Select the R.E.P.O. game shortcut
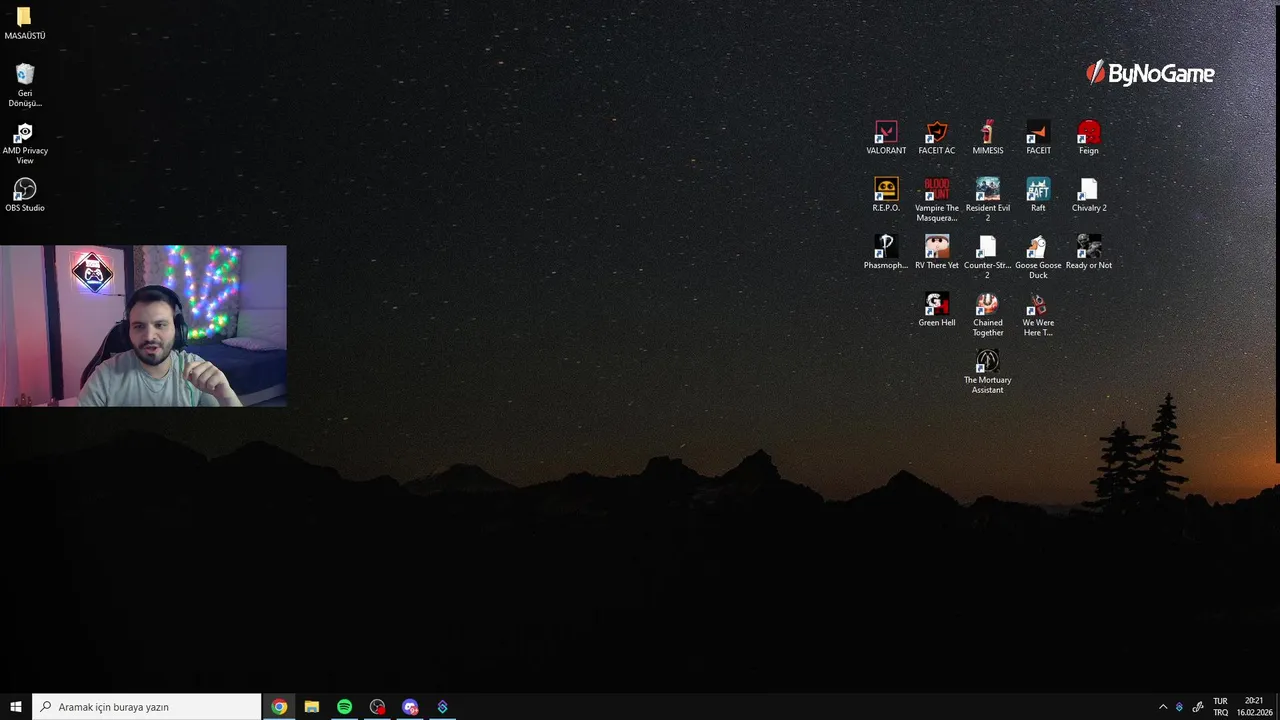This screenshot has width=1280, height=720. [x=886, y=195]
